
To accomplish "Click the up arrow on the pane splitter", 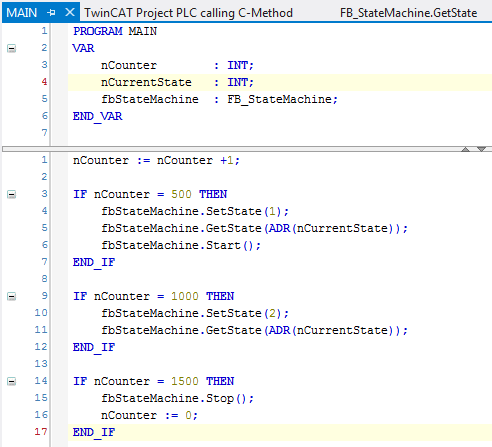I will coord(466,149).
